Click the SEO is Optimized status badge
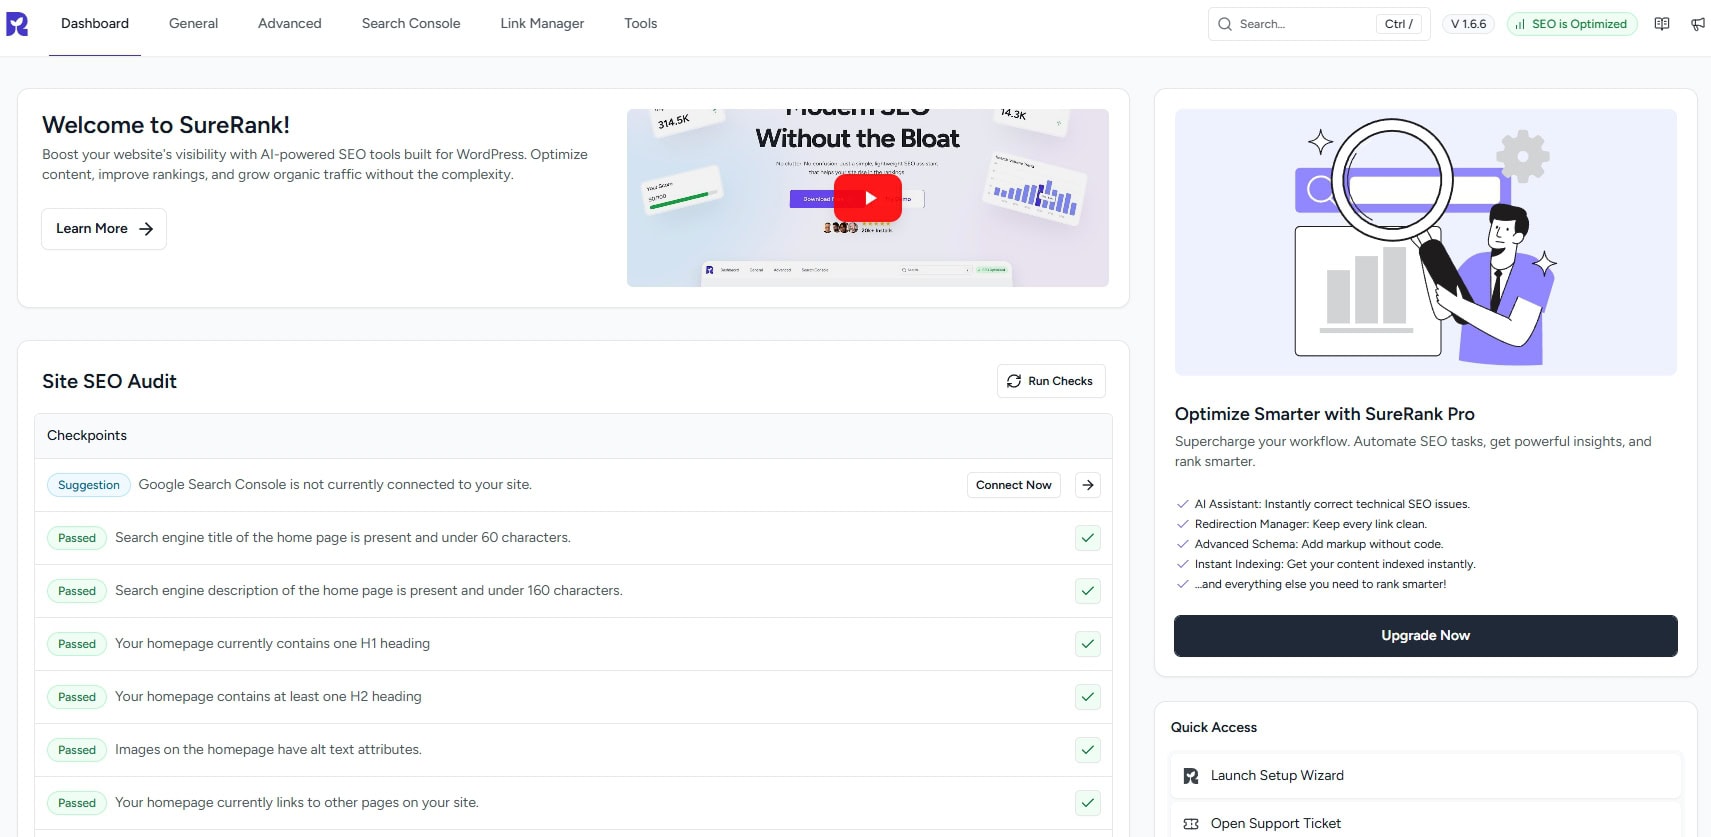This screenshot has height=837, width=1711. [x=1572, y=24]
